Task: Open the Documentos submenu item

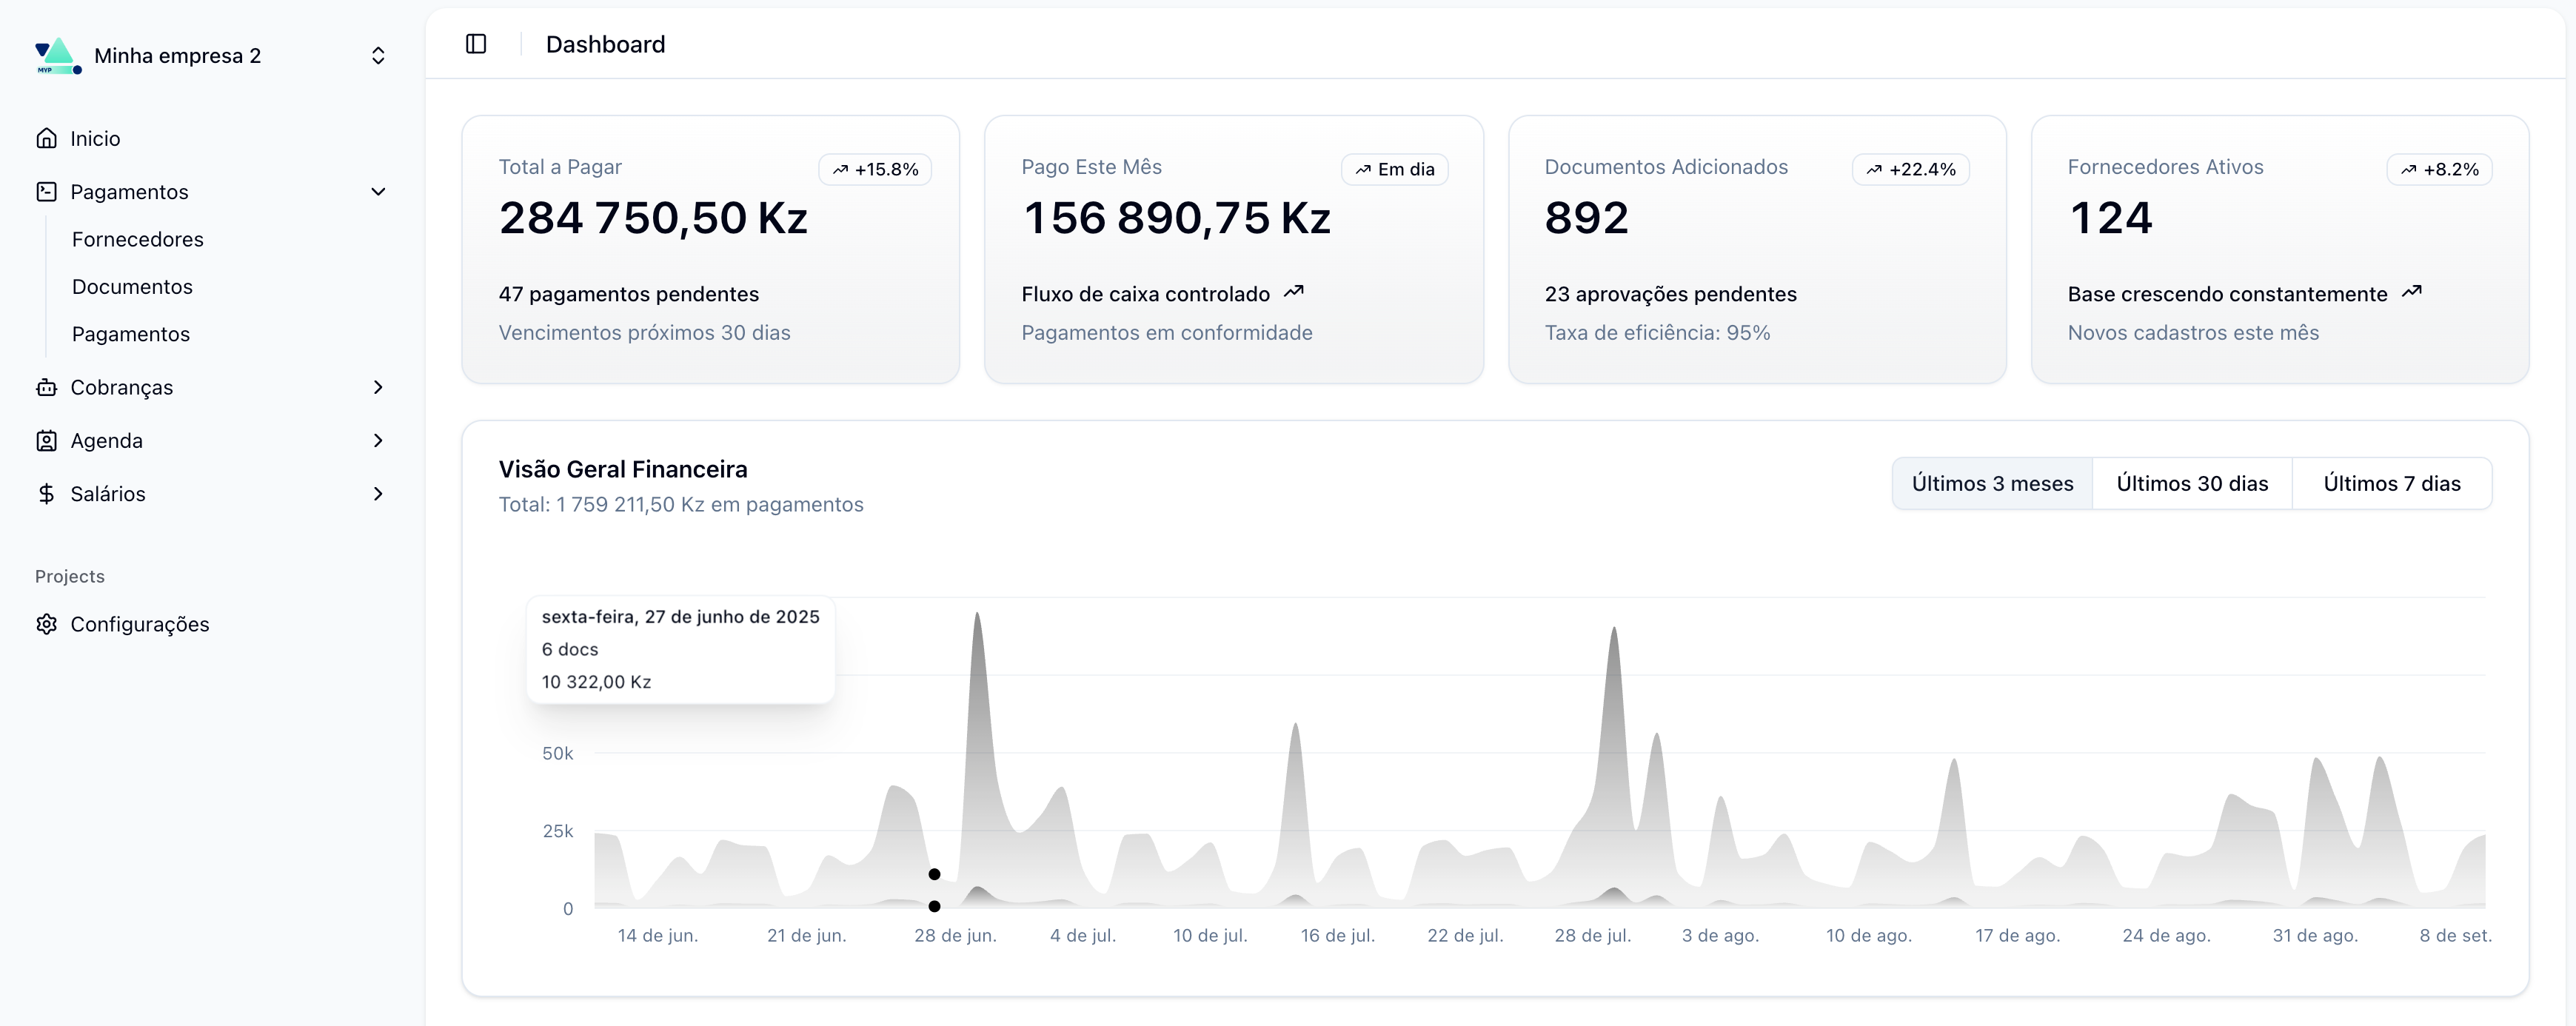Action: tap(132, 287)
